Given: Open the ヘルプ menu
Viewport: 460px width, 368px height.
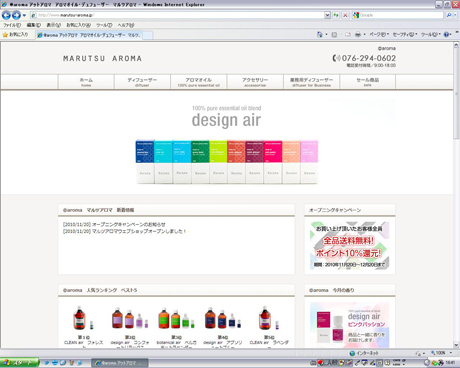Looking at the screenshot, I should 126,25.
